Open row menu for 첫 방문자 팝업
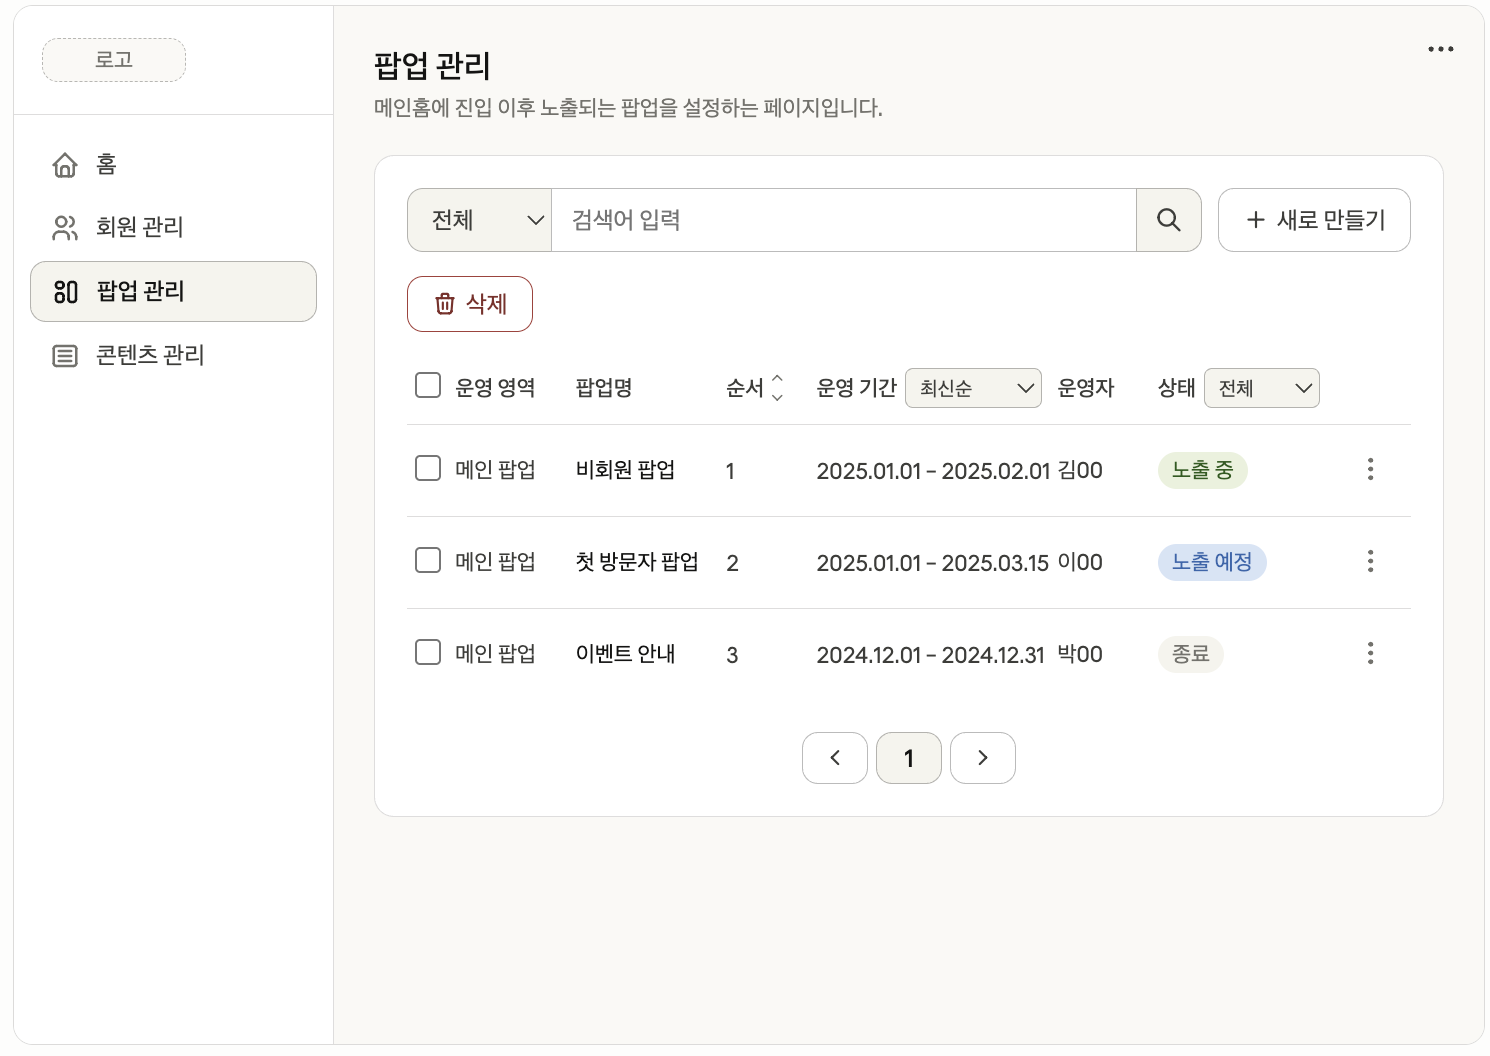Screen dimensions: 1490x1056 (1370, 561)
